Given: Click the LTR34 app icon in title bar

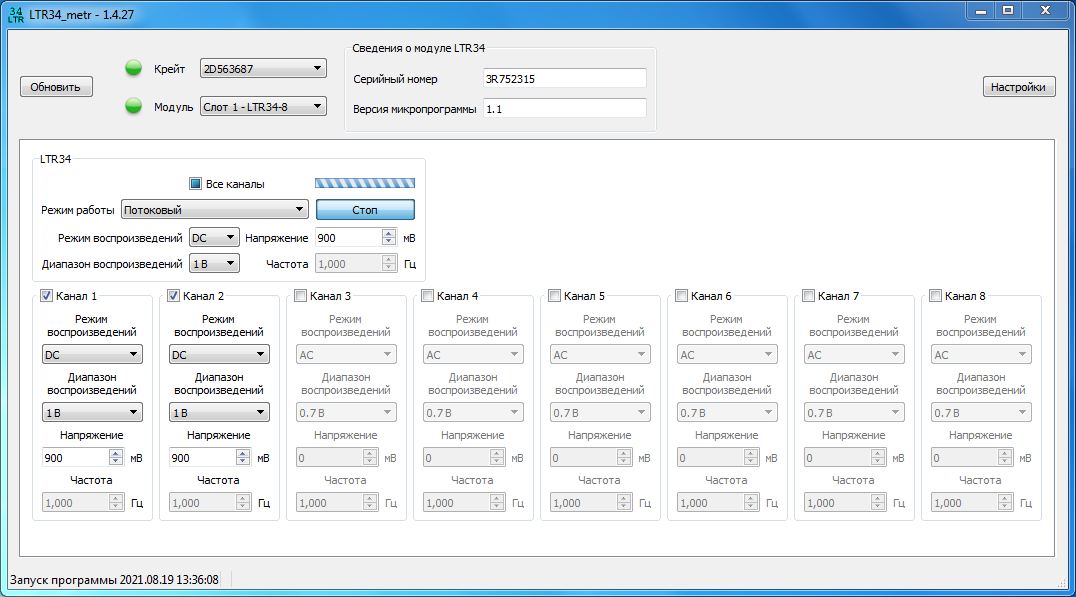Looking at the screenshot, I should click(x=15, y=14).
